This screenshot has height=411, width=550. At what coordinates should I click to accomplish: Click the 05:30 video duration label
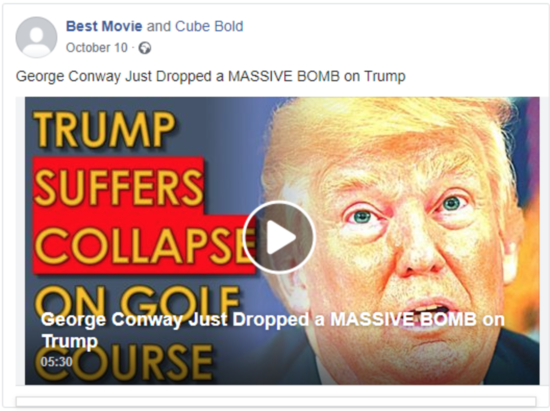(56, 361)
